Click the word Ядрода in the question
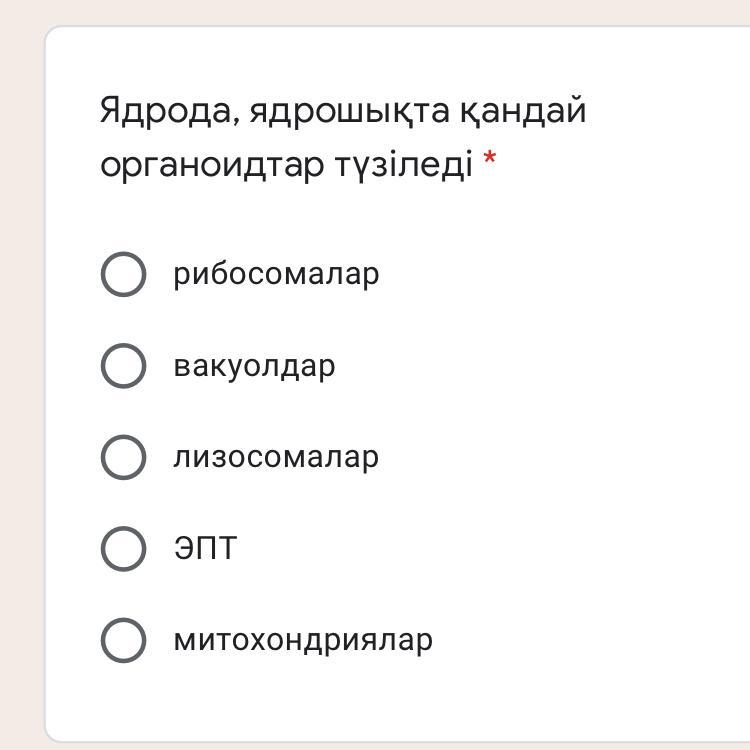This screenshot has width=750, height=750. [168, 111]
